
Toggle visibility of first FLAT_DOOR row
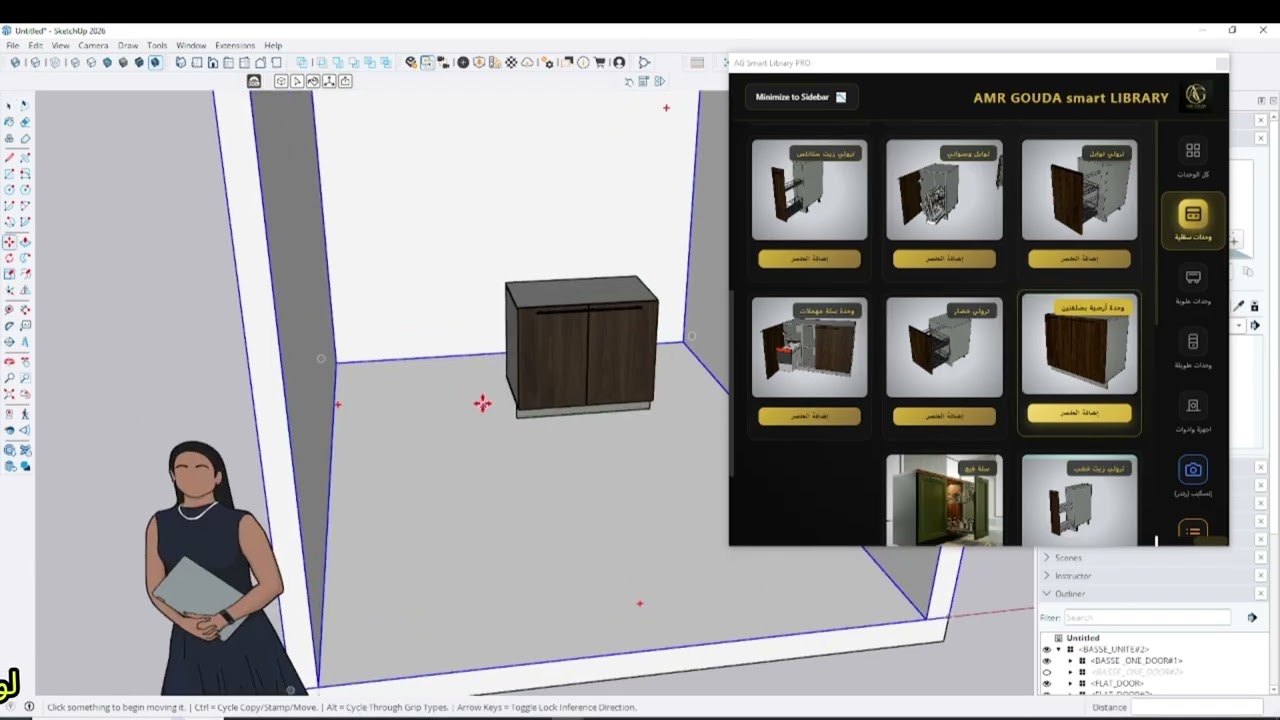click(x=1046, y=683)
